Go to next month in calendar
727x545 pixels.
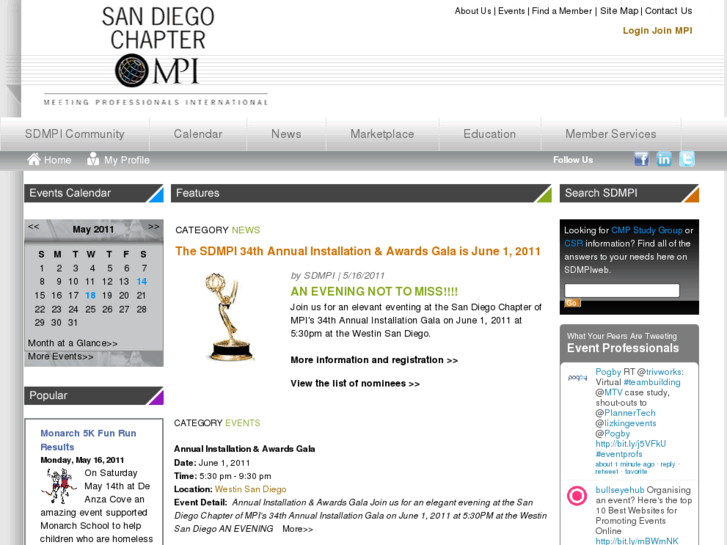[x=153, y=227]
